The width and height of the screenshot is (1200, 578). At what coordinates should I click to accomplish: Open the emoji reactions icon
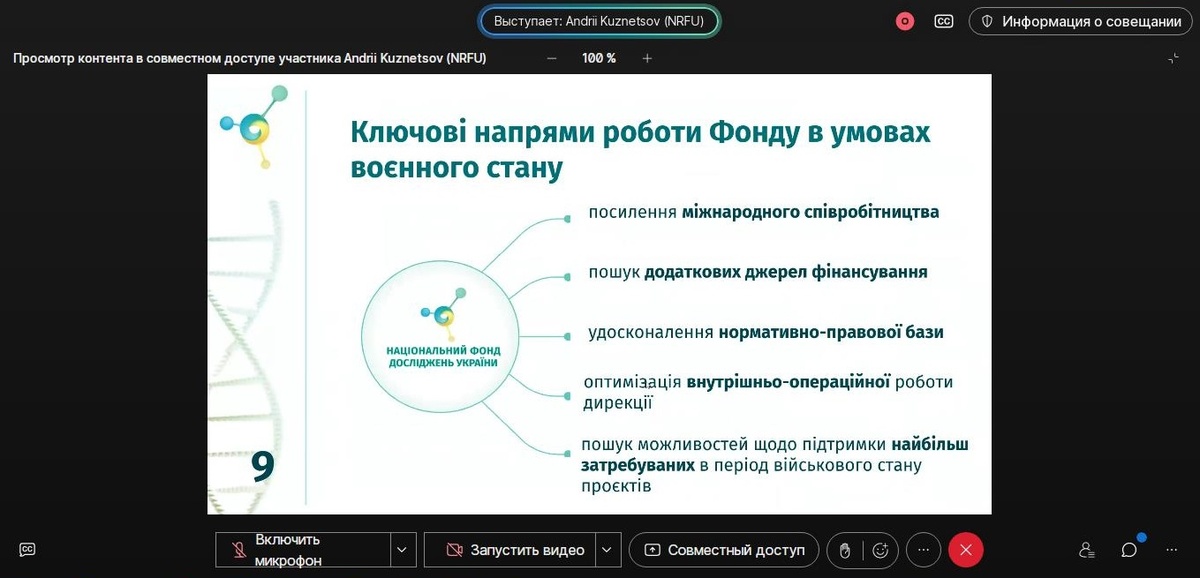click(x=880, y=550)
